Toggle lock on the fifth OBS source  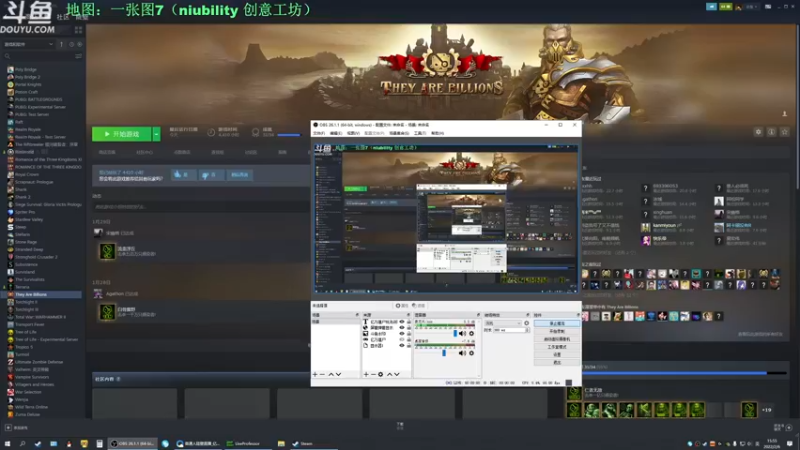[409, 345]
